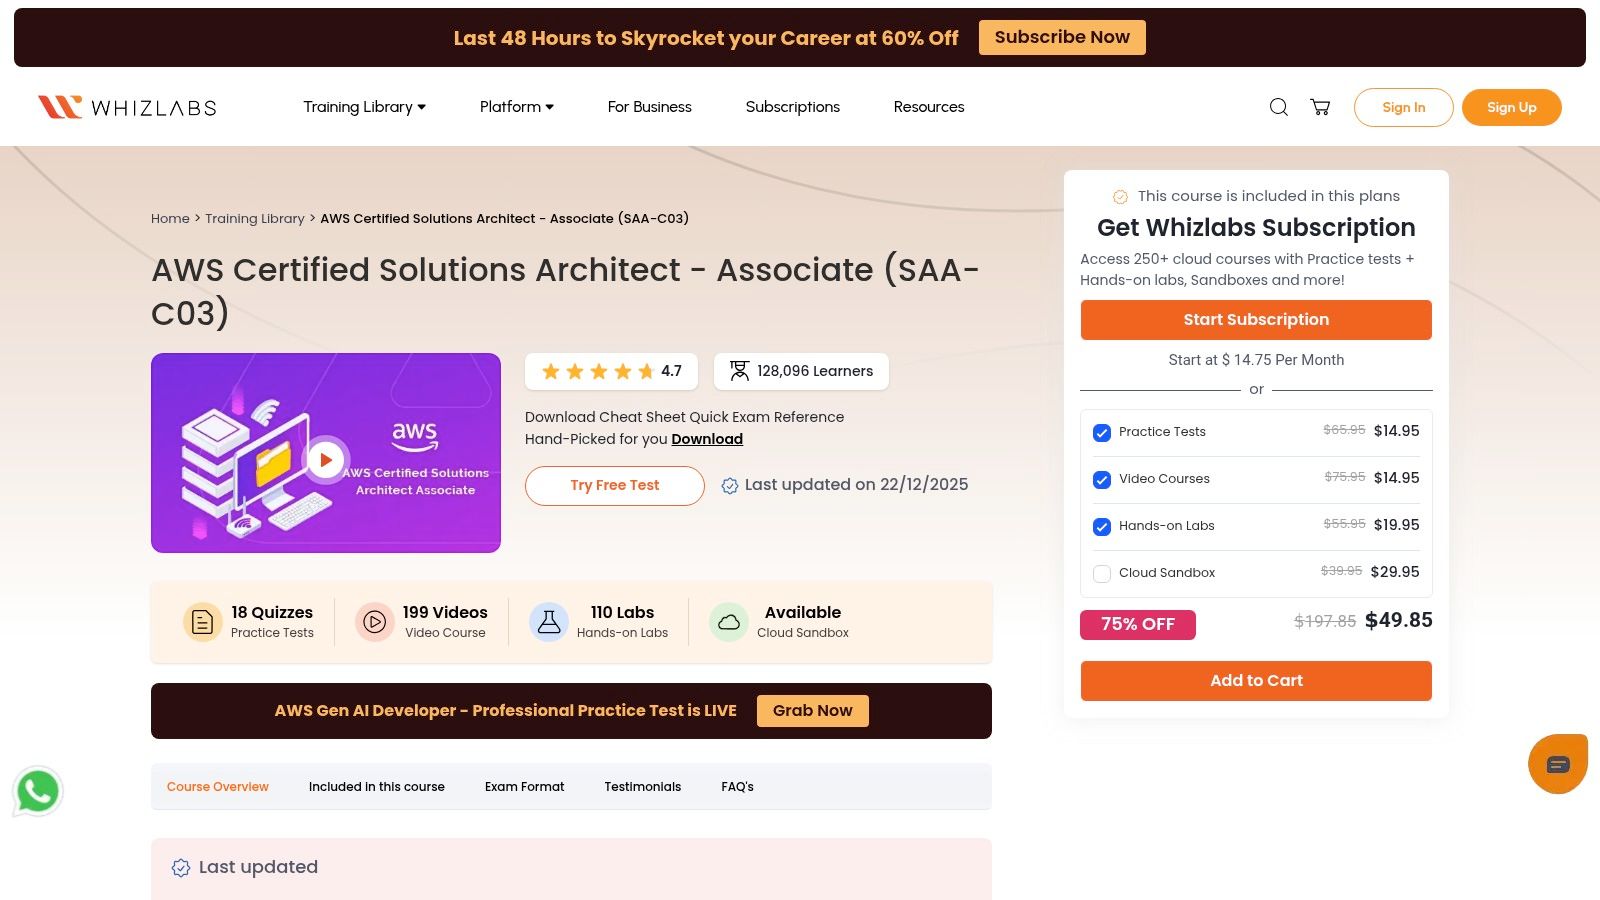Viewport: 1600px width, 900px height.
Task: Open Training Library breadcrumb link
Action: (x=255, y=219)
